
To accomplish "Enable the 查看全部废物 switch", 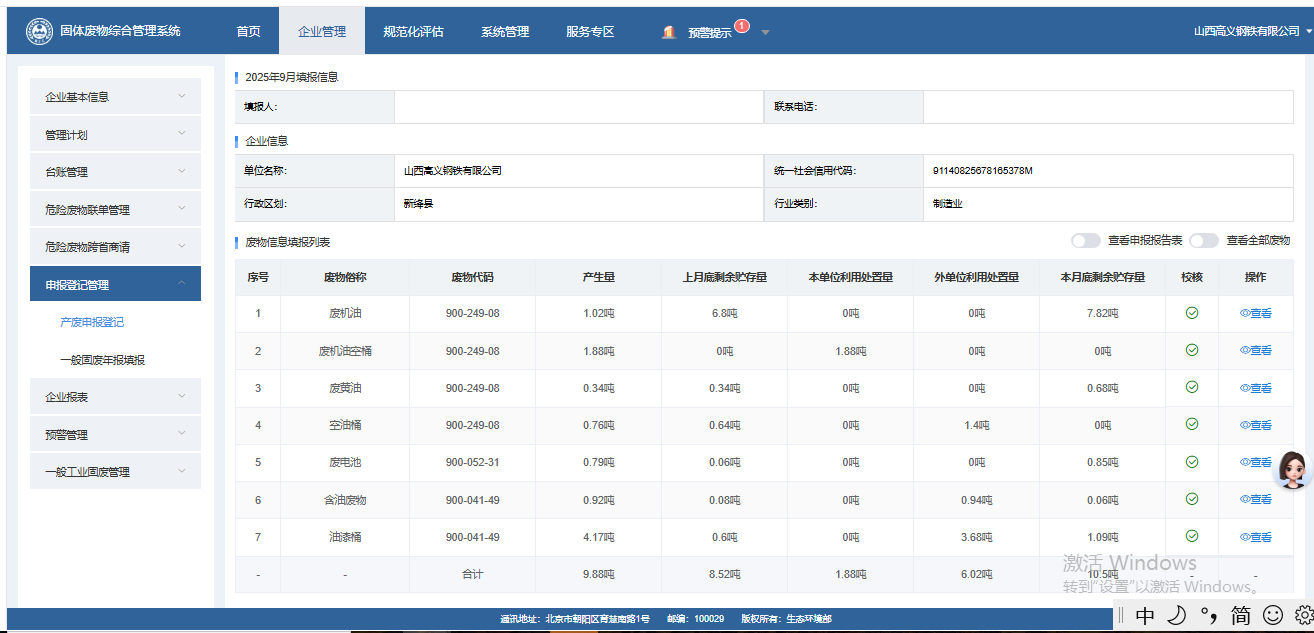I will point(1203,241).
